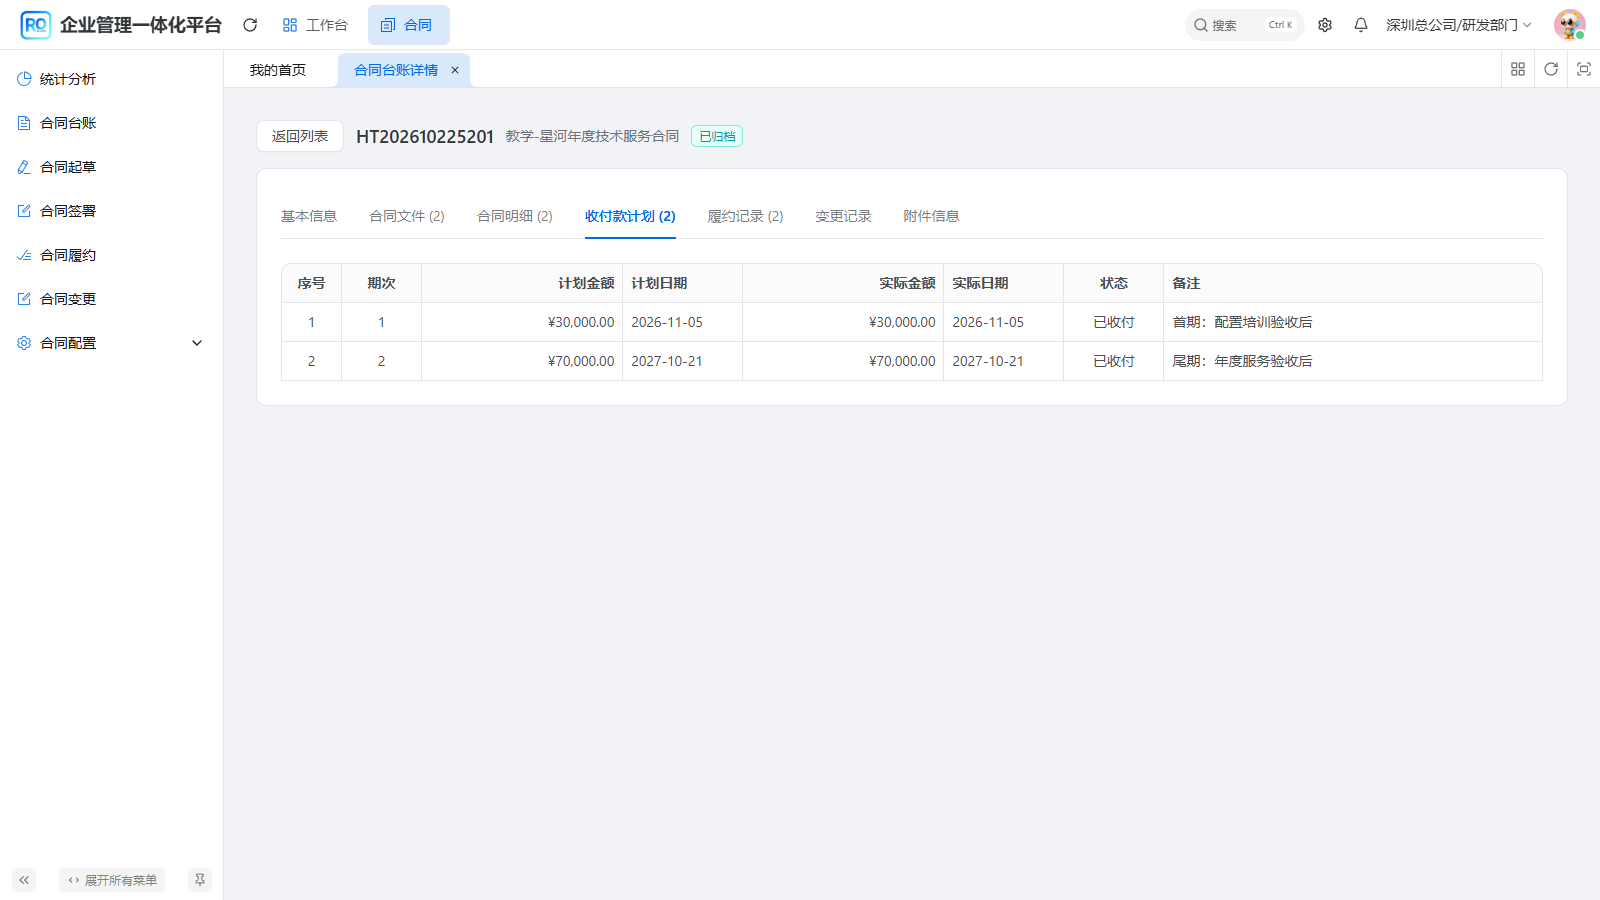The image size is (1600, 900).
Task: Switch to the 工作台 module
Action: (x=315, y=25)
